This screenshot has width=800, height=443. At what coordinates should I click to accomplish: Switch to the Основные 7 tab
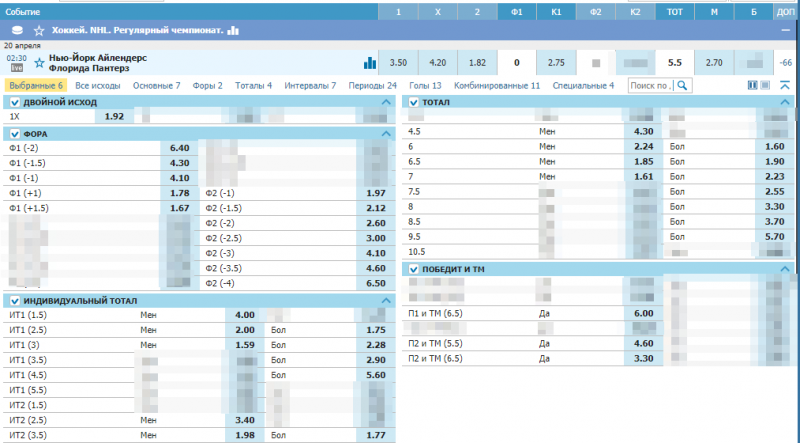(x=157, y=86)
